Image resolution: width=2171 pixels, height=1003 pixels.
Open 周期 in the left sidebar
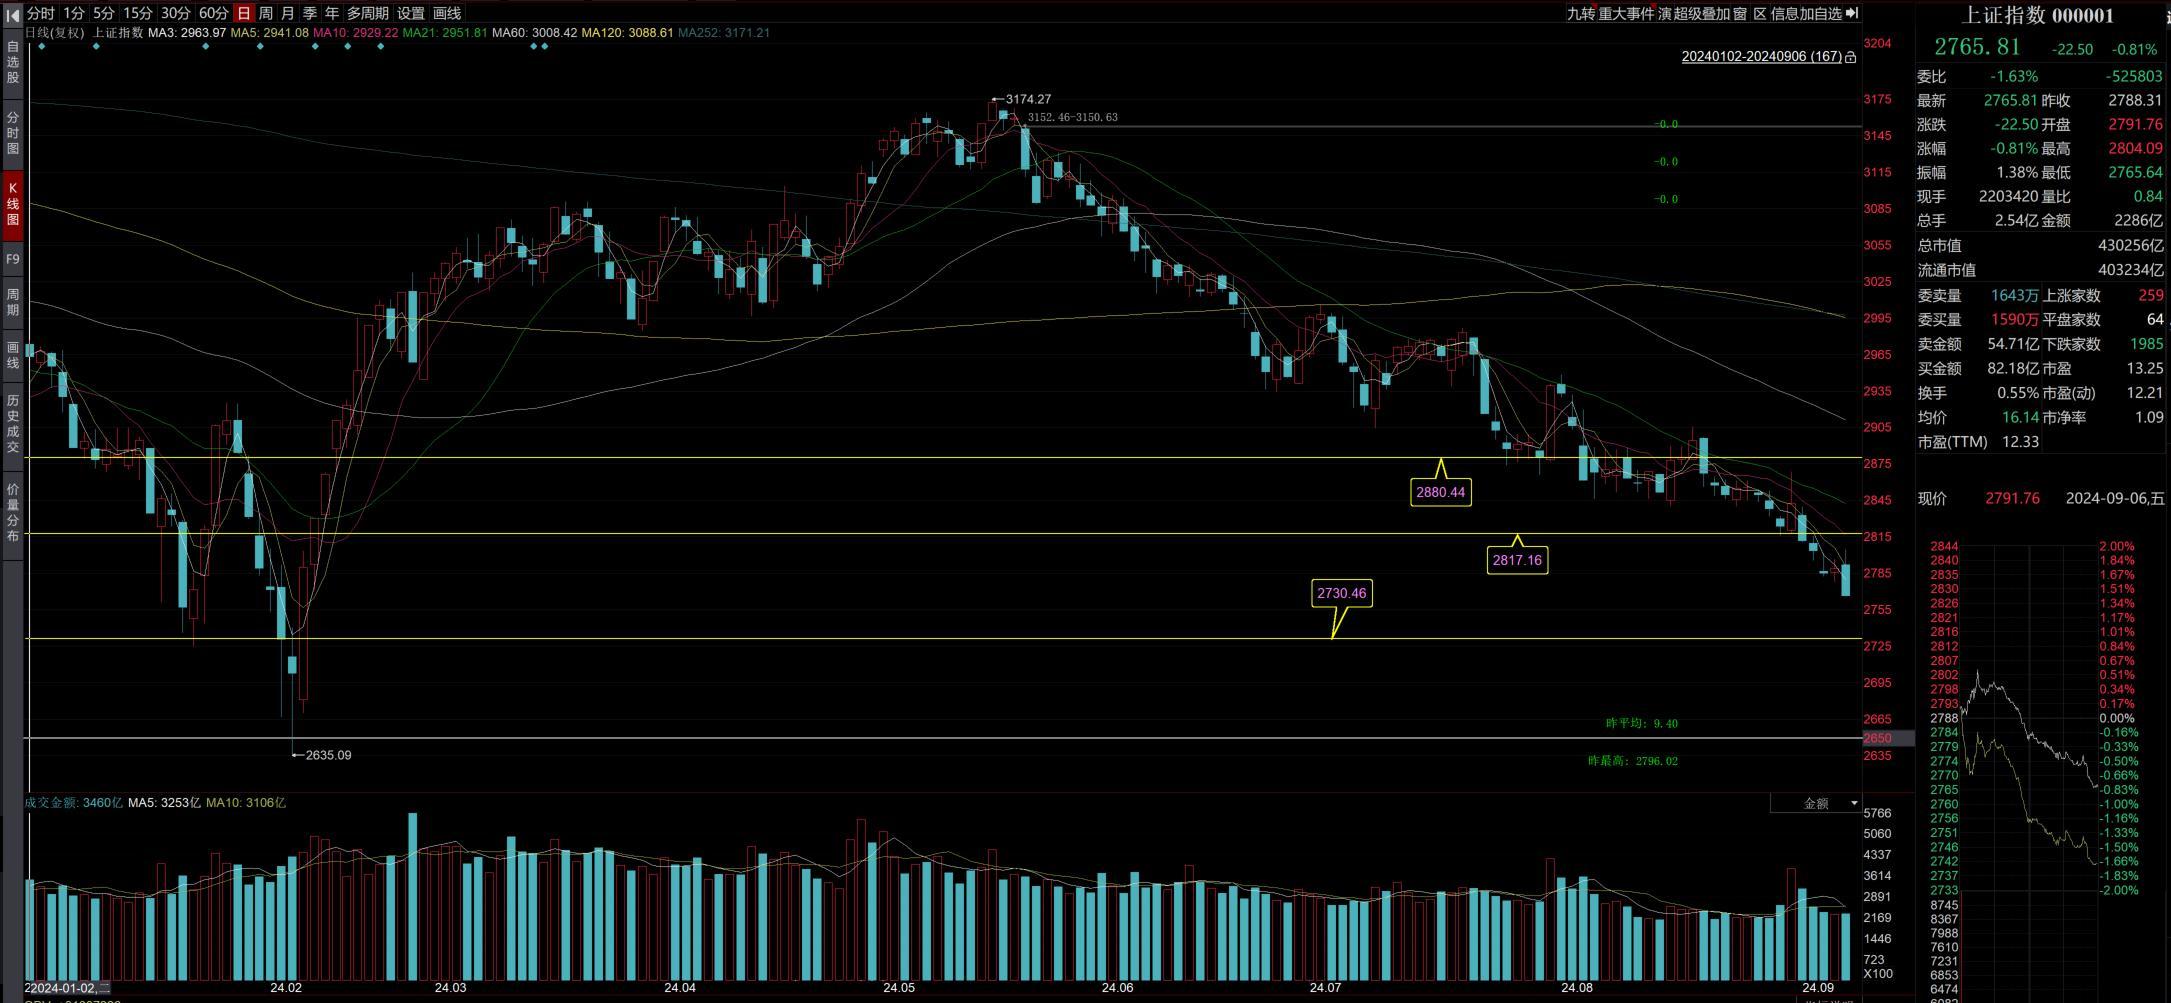click(x=13, y=303)
